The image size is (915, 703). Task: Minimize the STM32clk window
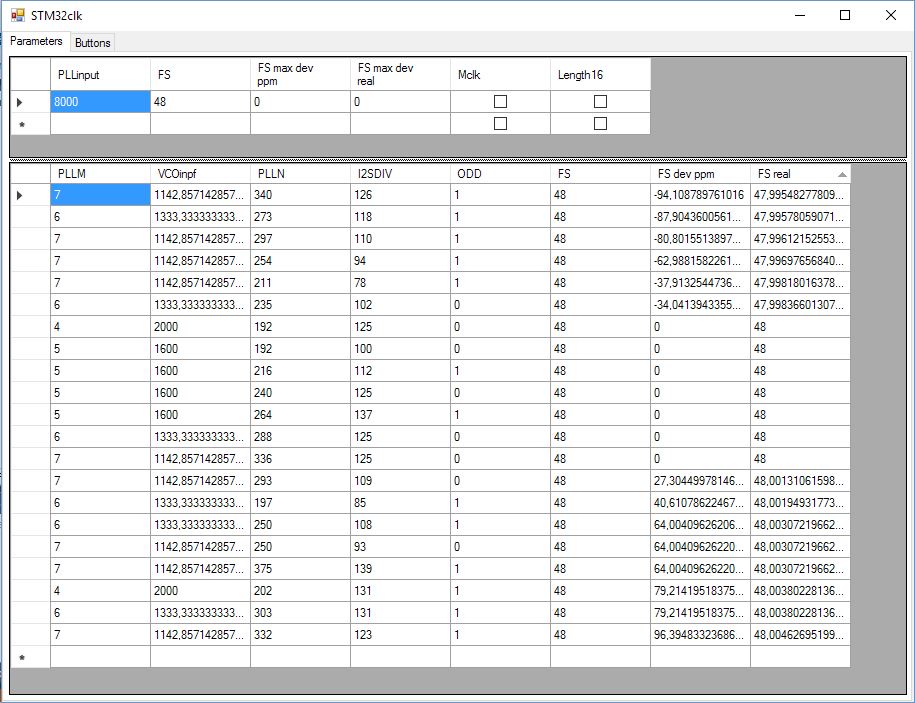coord(800,15)
